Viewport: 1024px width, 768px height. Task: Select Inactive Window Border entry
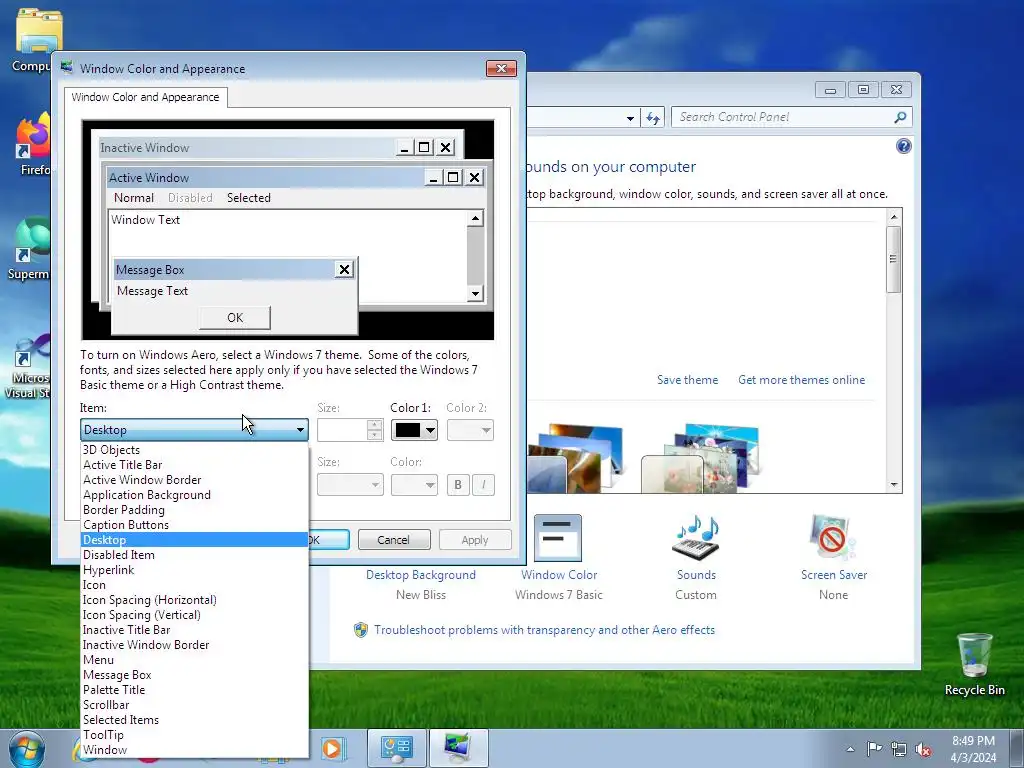click(x=194, y=645)
